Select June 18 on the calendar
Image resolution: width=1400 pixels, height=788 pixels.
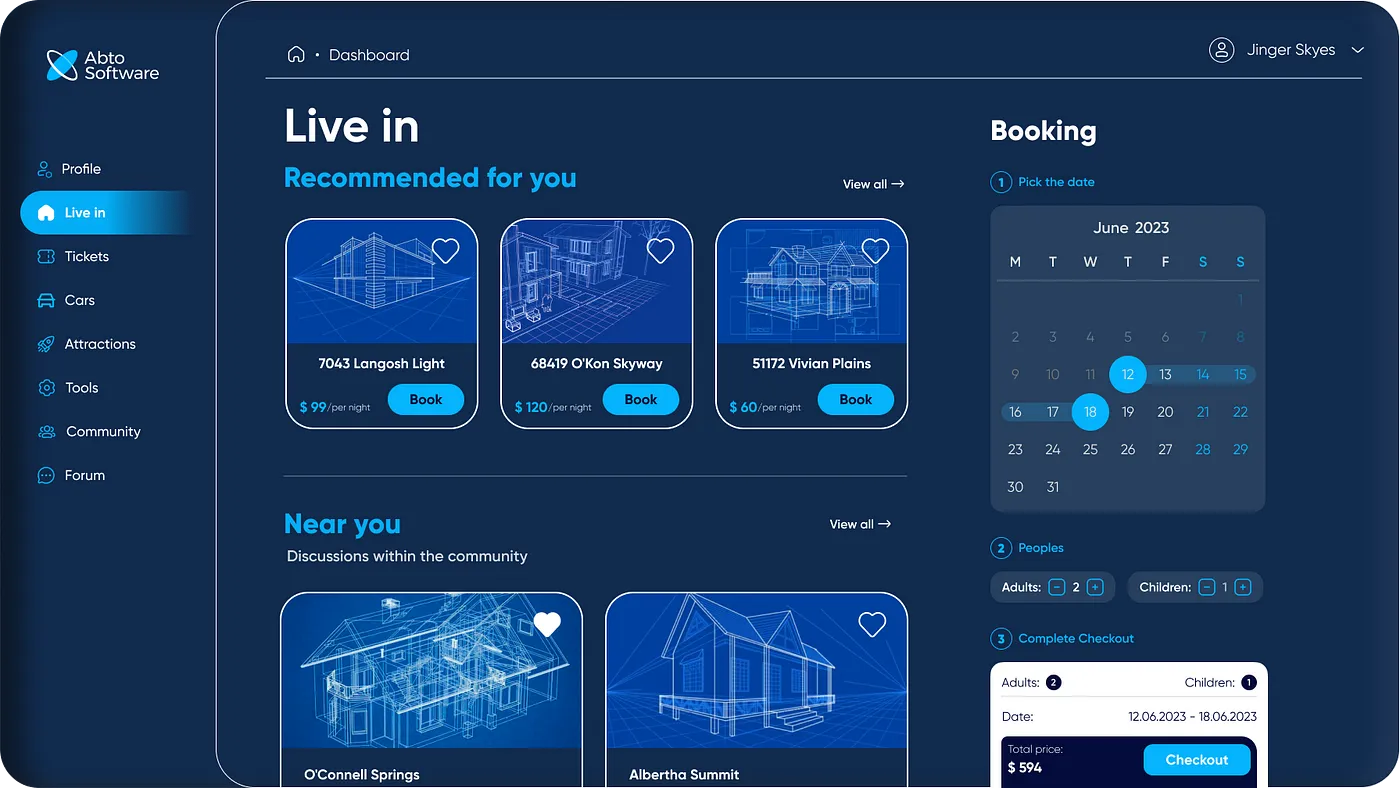[x=1090, y=411]
